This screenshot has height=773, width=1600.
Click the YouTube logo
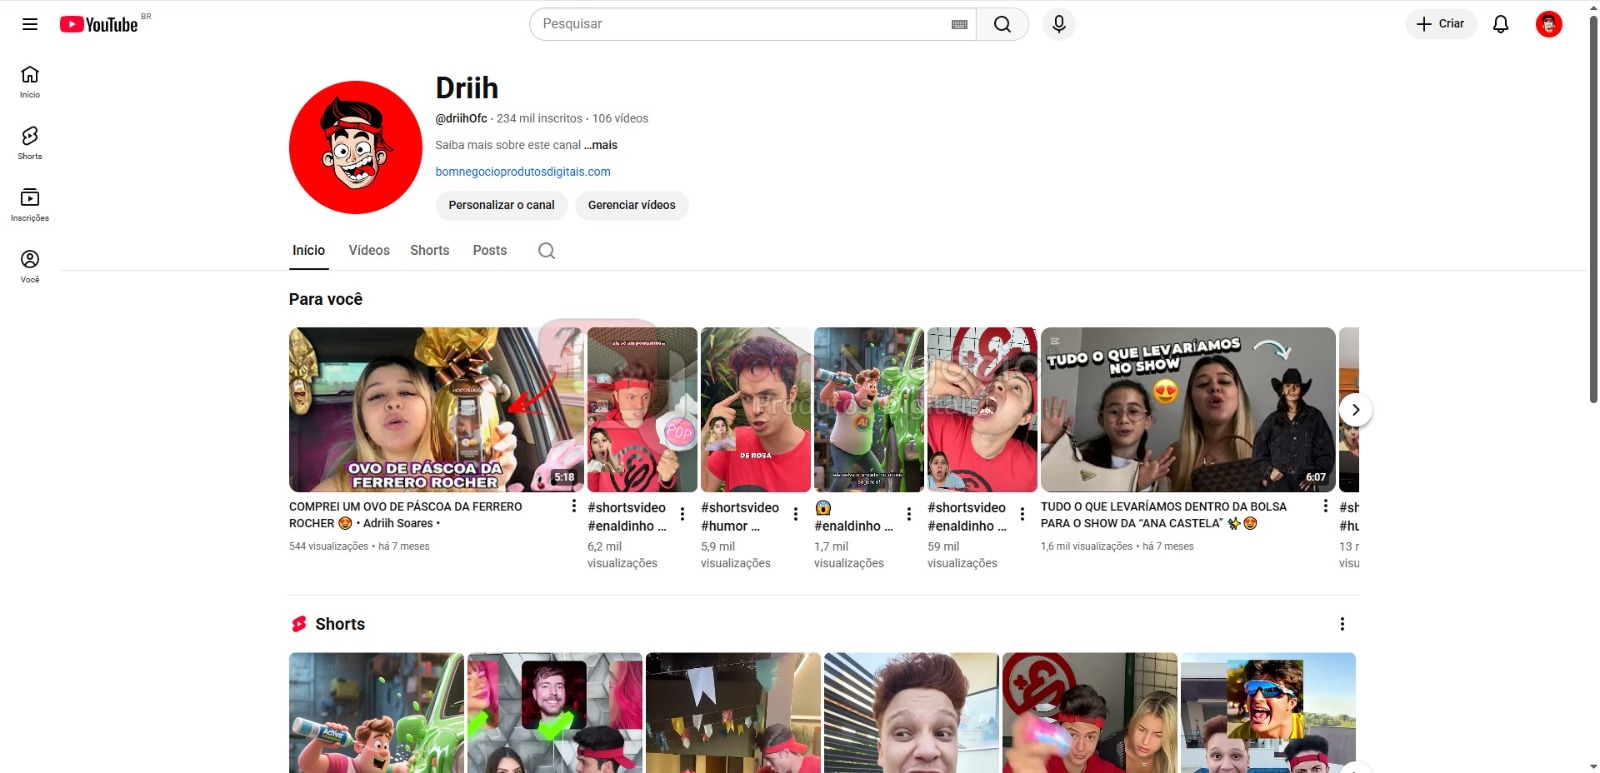99,24
